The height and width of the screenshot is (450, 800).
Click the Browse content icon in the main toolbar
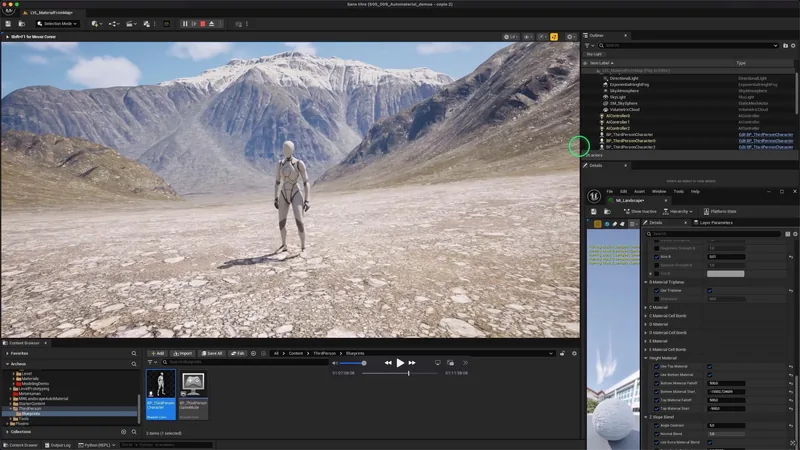click(21, 23)
